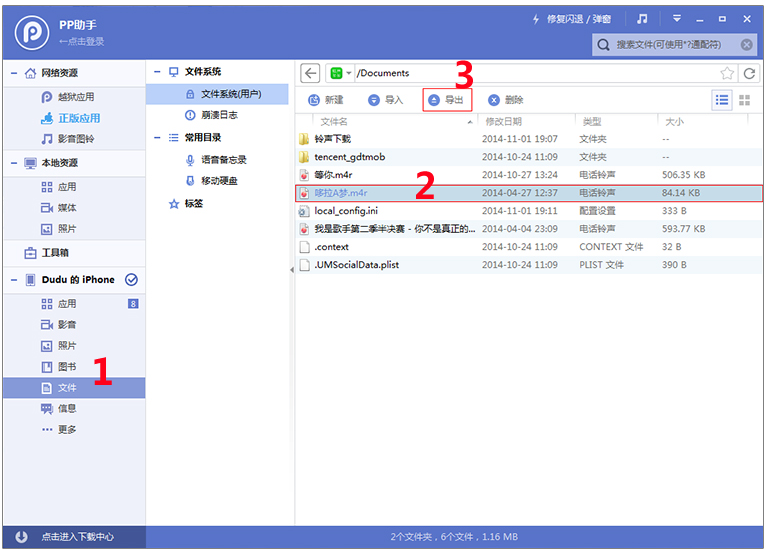
Task: Click the refresh icon beside path bar
Action: 749,73
